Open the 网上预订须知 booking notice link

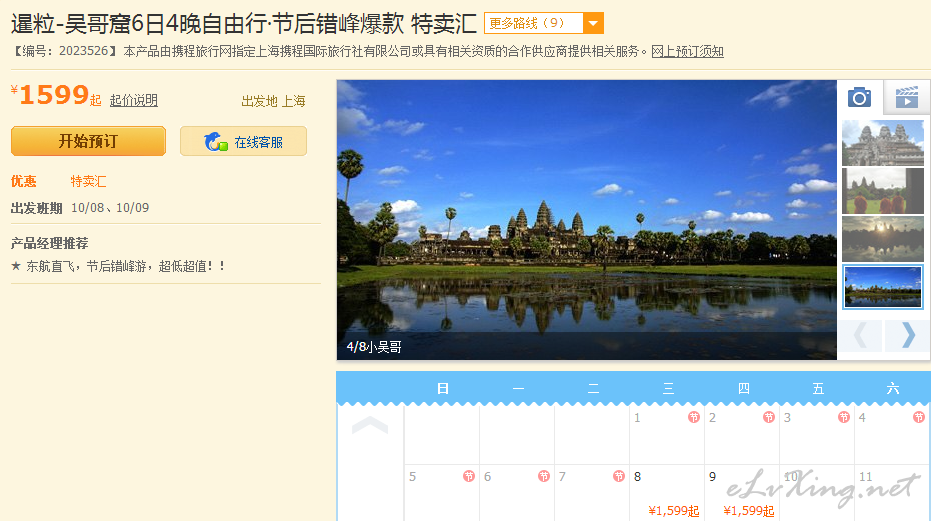tap(687, 52)
